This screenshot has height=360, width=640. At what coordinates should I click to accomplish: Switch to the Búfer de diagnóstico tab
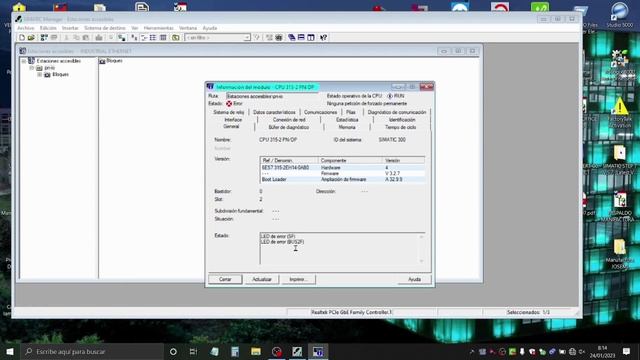coord(289,127)
